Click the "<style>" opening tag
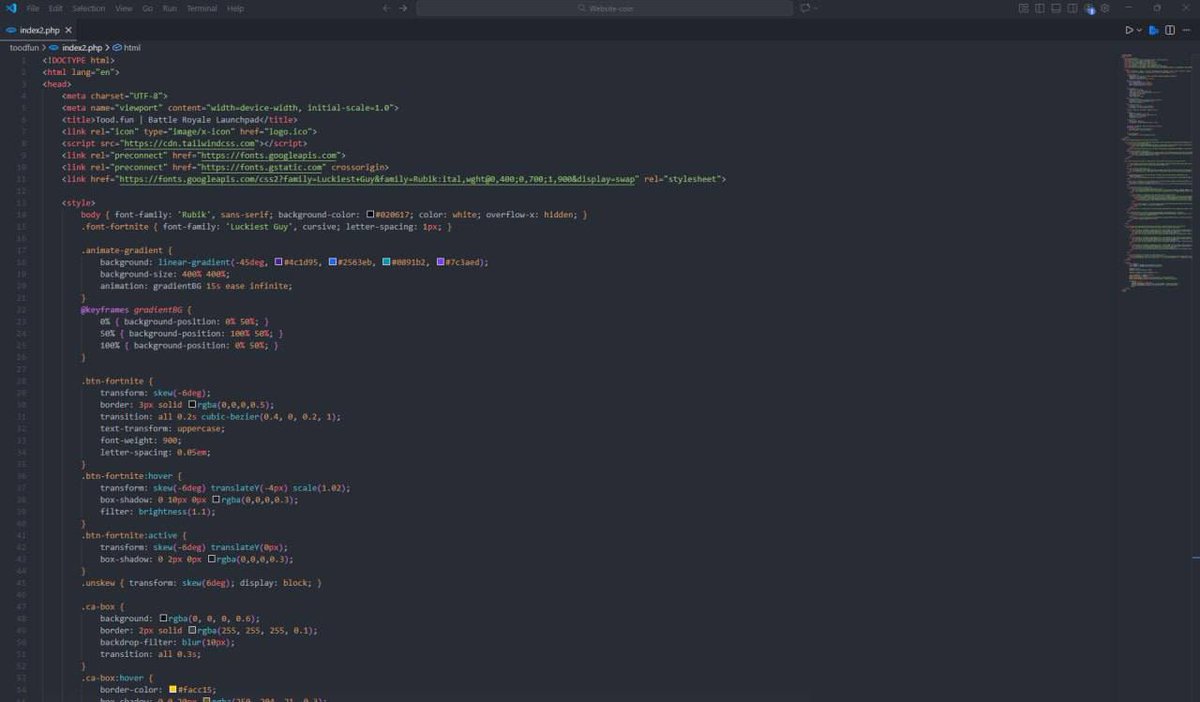 [x=78, y=203]
